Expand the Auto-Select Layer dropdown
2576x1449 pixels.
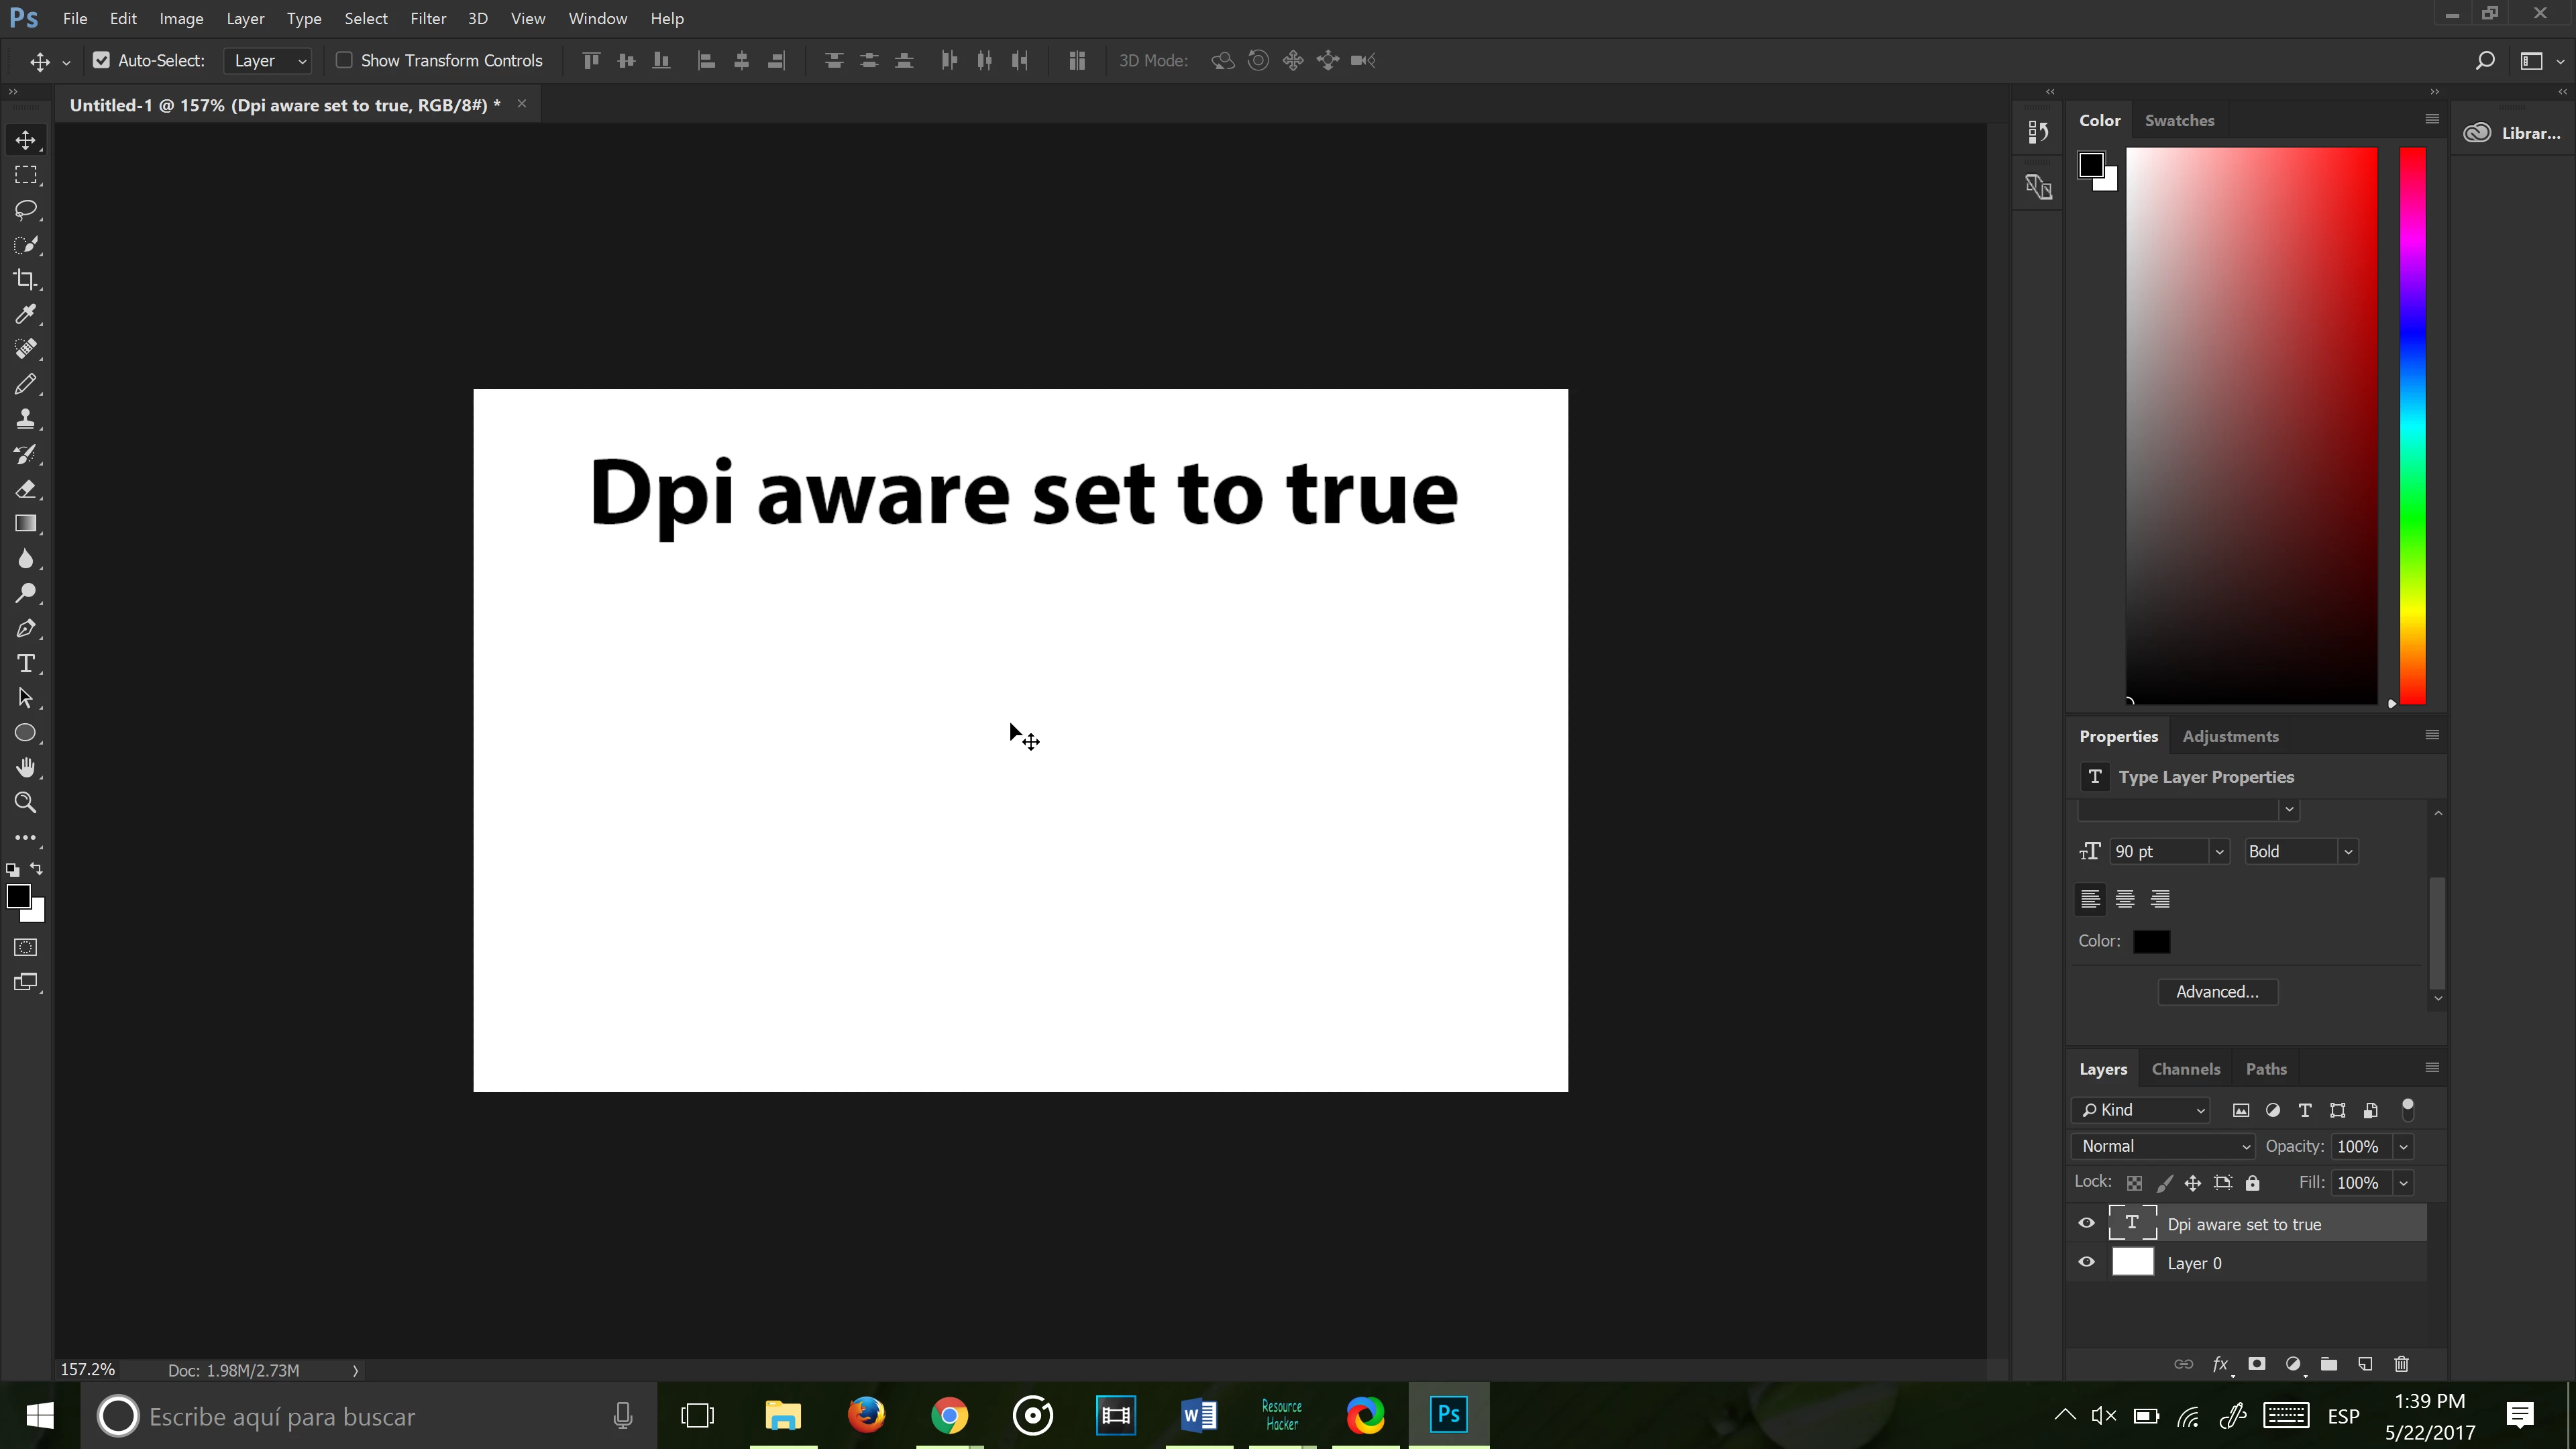pyautogui.click(x=269, y=61)
